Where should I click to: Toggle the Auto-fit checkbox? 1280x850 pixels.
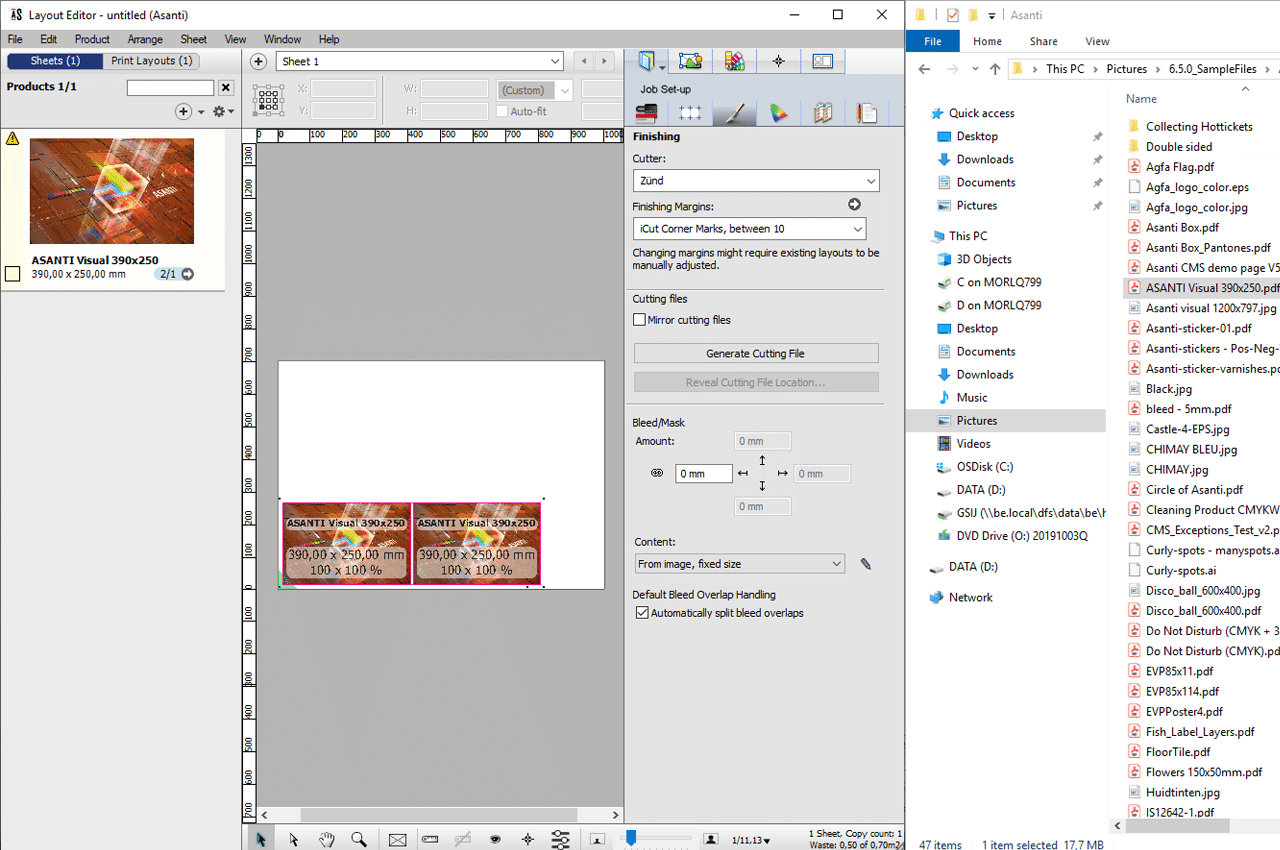[503, 111]
